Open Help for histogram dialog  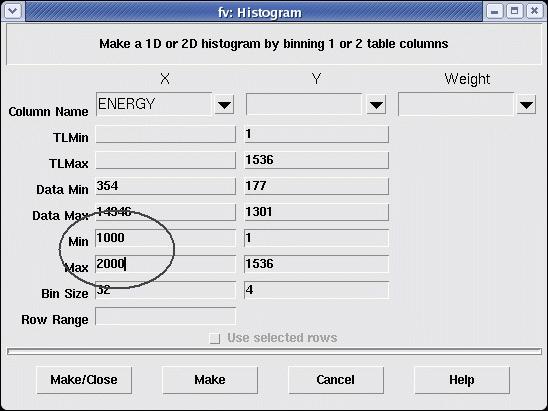tap(462, 380)
